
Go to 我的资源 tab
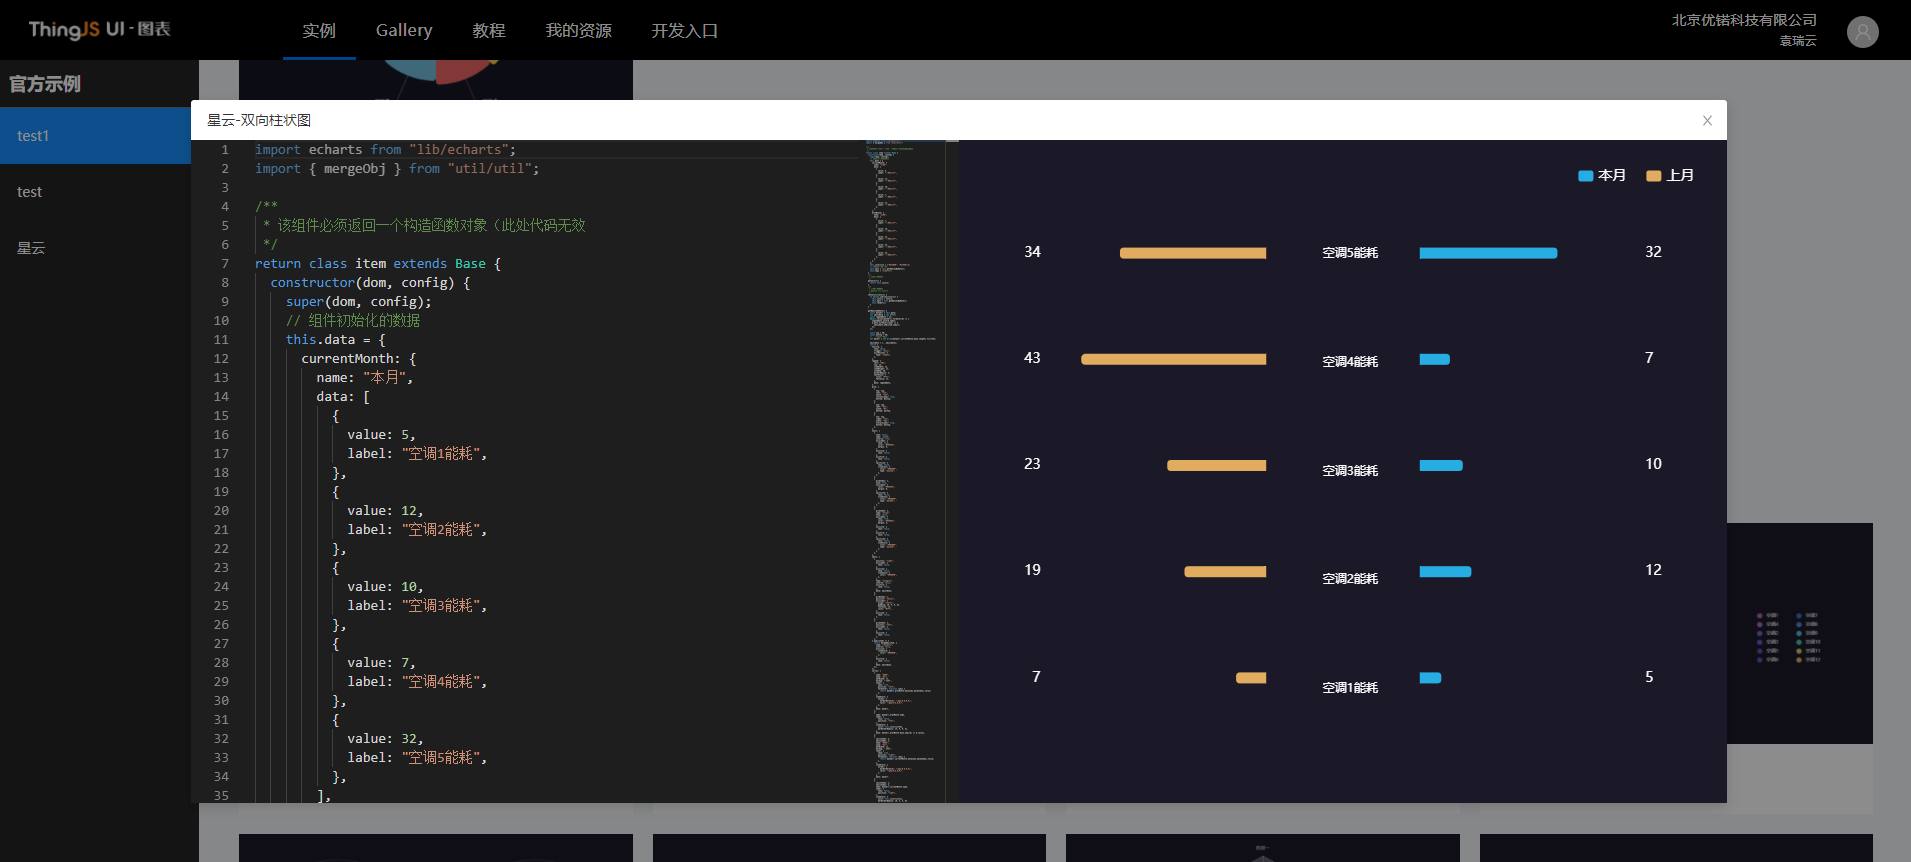coord(579,31)
